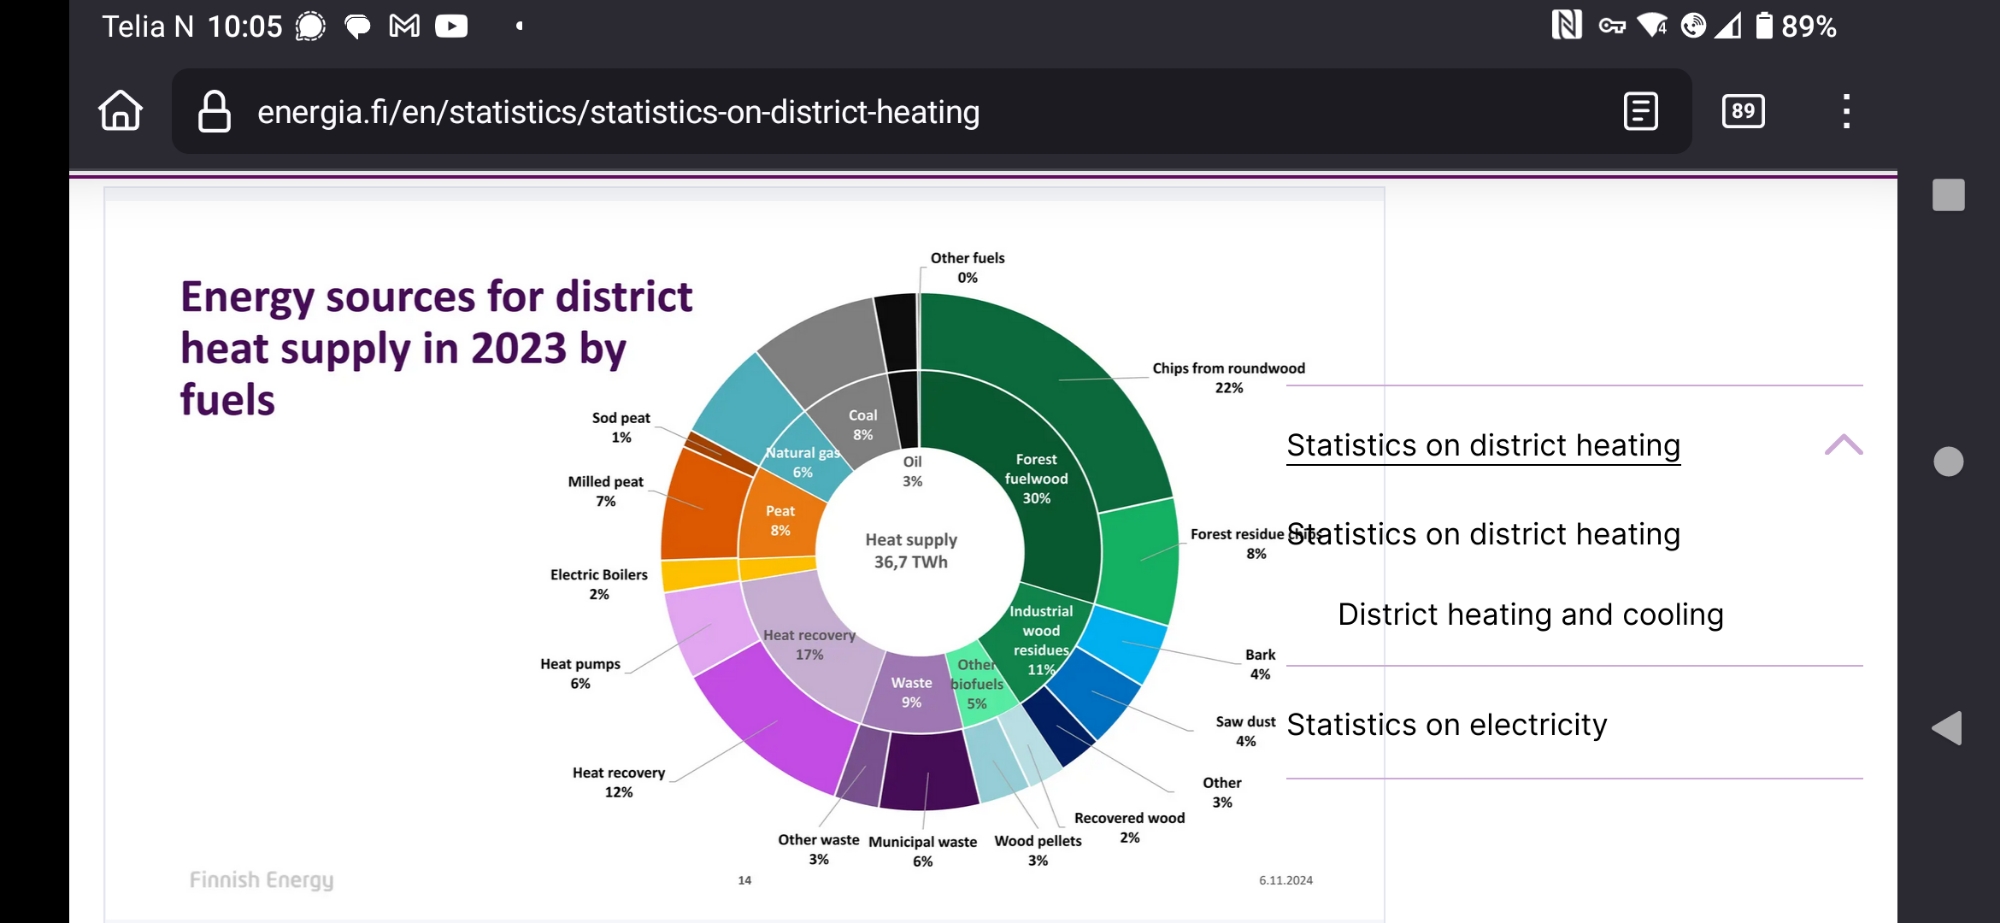Viewport: 2000px width, 923px height.
Task: Click the URL address bar text
Action: coord(618,112)
